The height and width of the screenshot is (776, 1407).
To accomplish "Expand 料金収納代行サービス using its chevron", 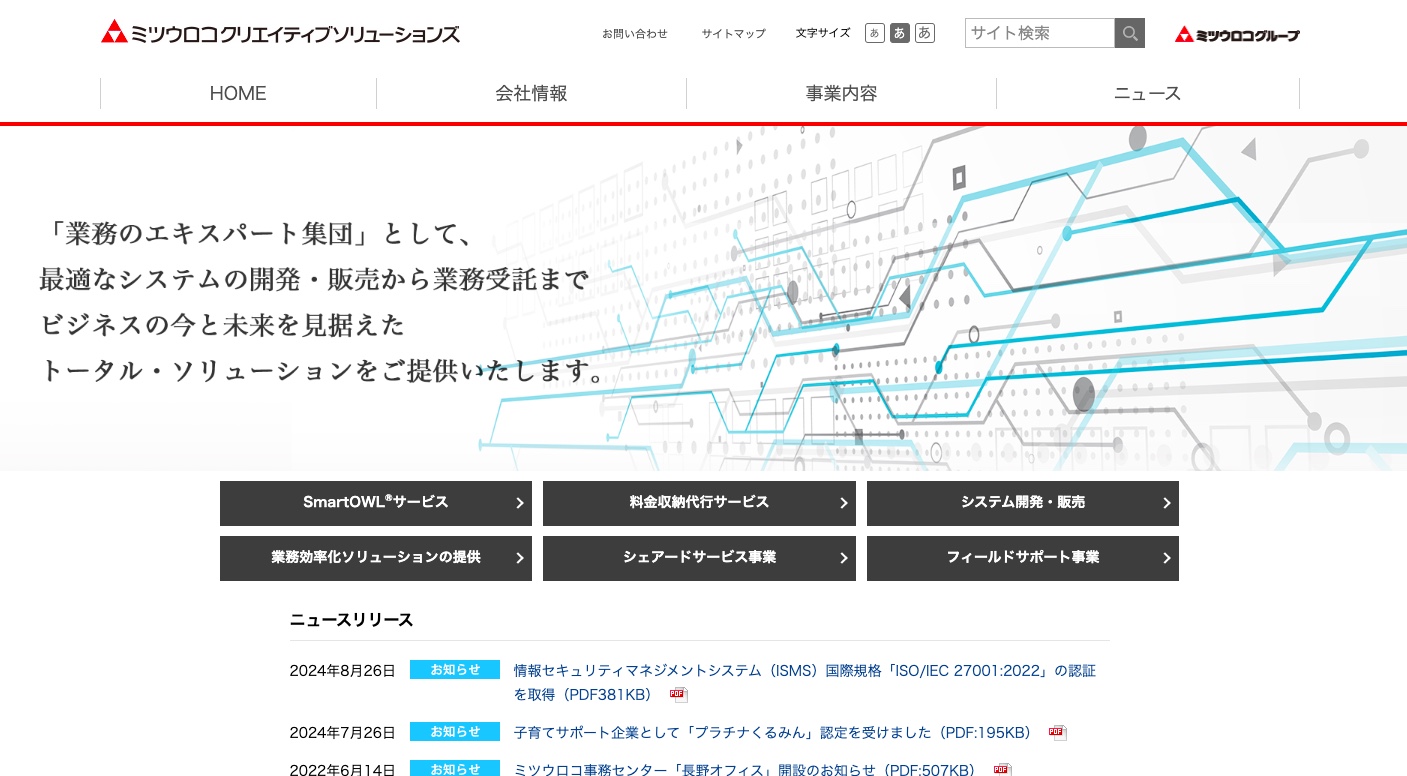I will coord(843,503).
